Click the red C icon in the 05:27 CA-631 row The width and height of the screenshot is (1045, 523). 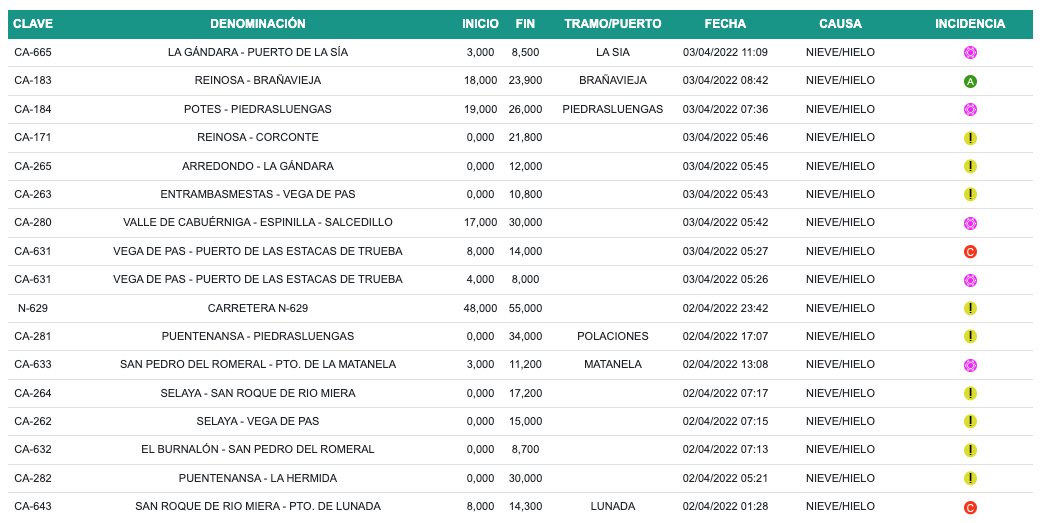click(970, 252)
